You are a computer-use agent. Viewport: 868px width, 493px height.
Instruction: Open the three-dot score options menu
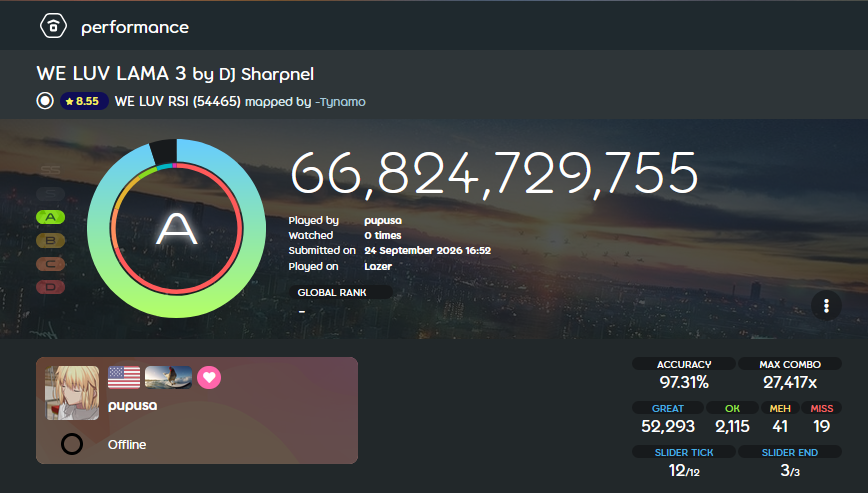(x=826, y=306)
